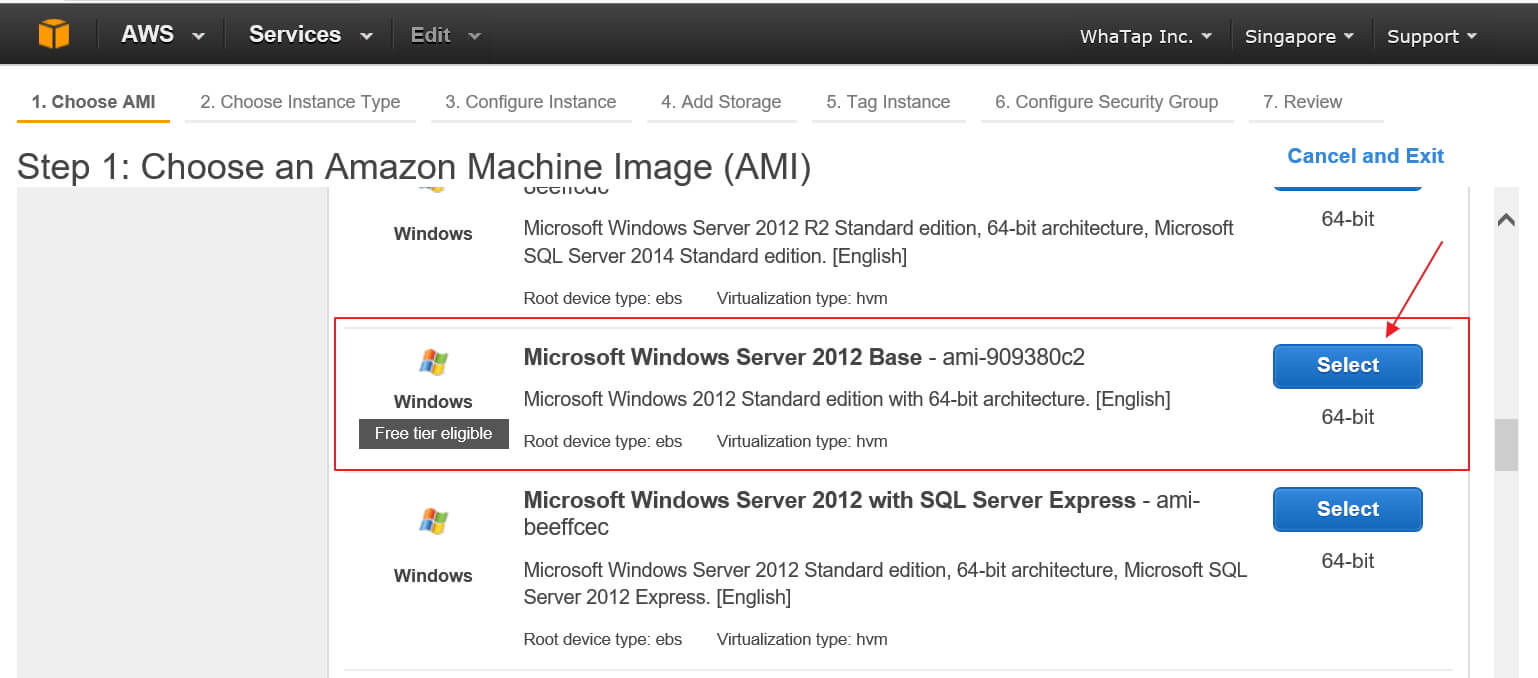This screenshot has width=1538, height=678.
Task: Switch to 3. Configure Instance step
Action: (x=531, y=102)
